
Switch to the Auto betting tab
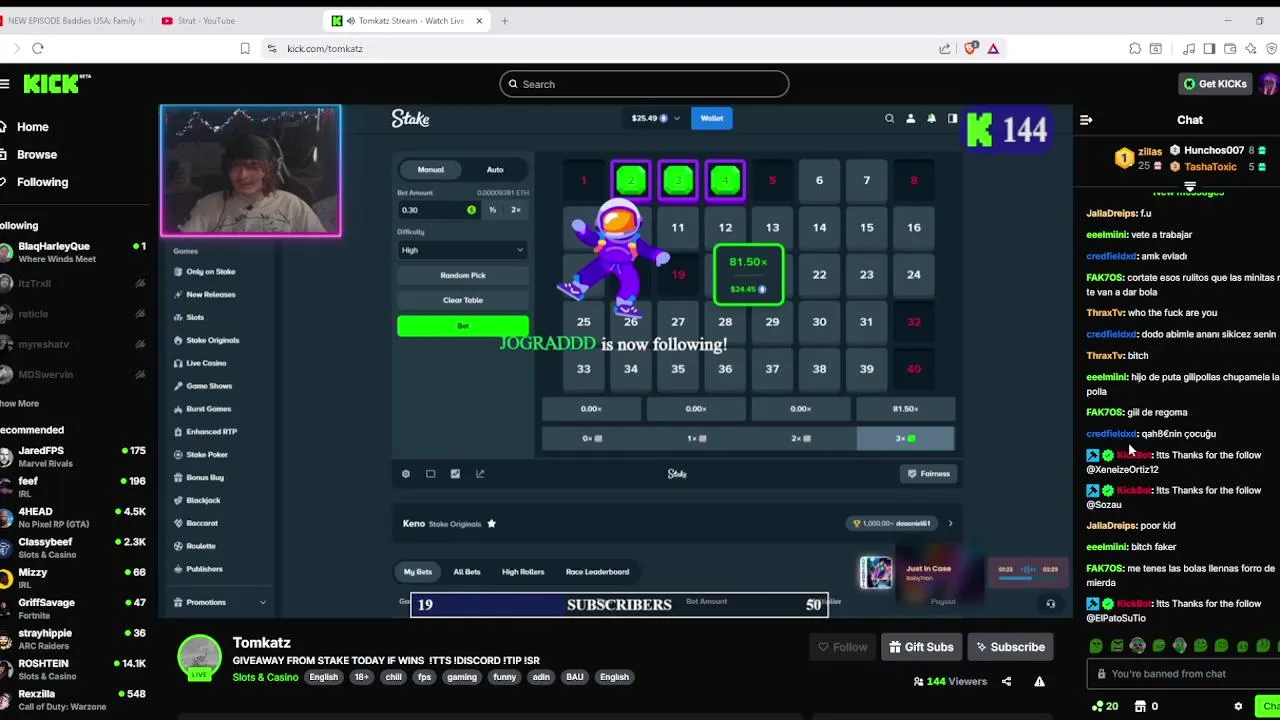(495, 169)
